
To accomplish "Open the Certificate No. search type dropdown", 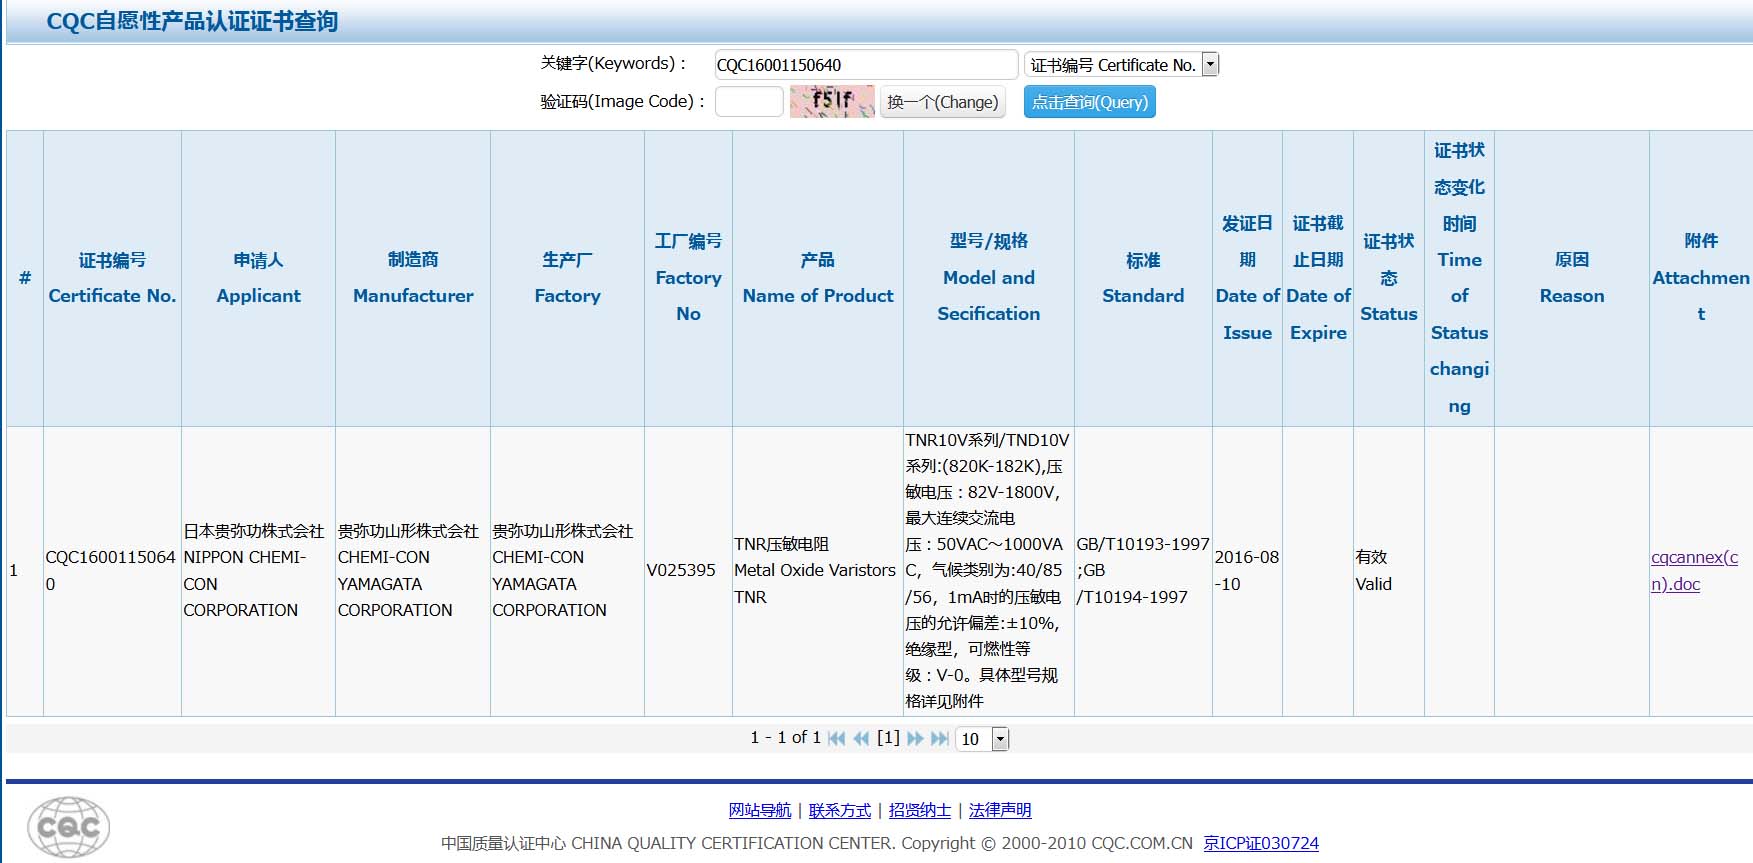I will point(1121,65).
